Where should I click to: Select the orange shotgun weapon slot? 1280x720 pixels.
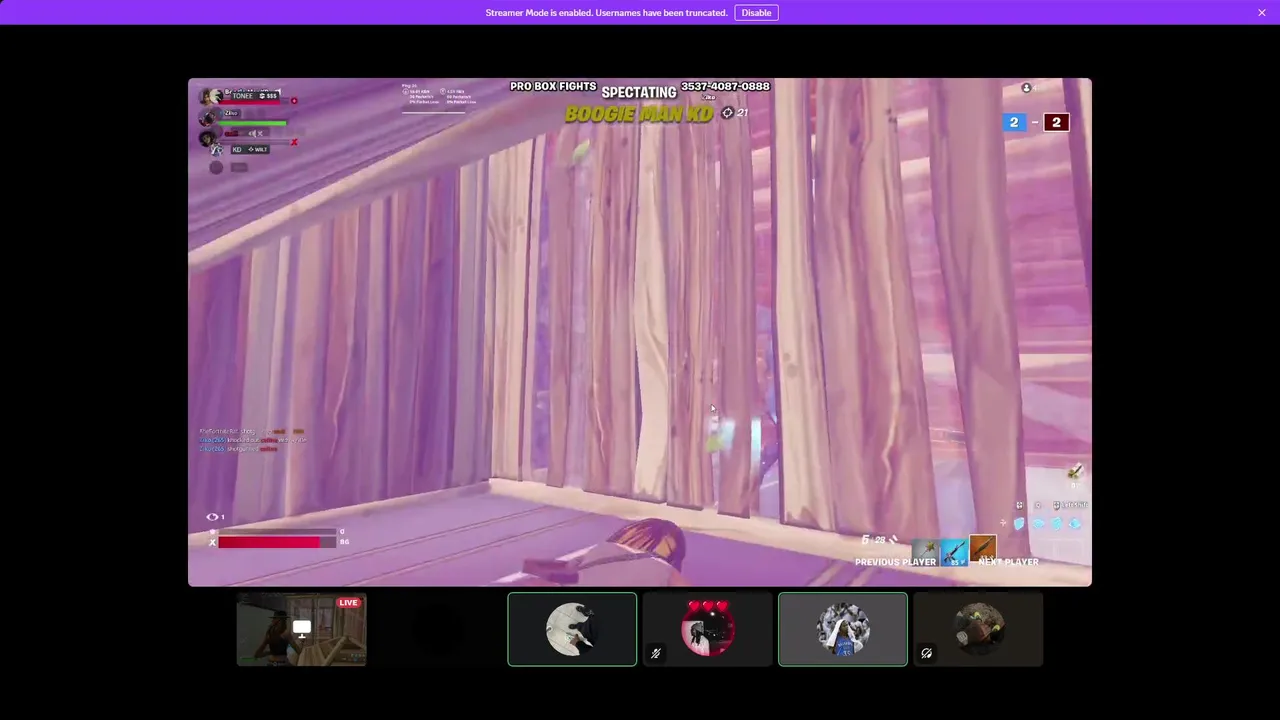983,548
